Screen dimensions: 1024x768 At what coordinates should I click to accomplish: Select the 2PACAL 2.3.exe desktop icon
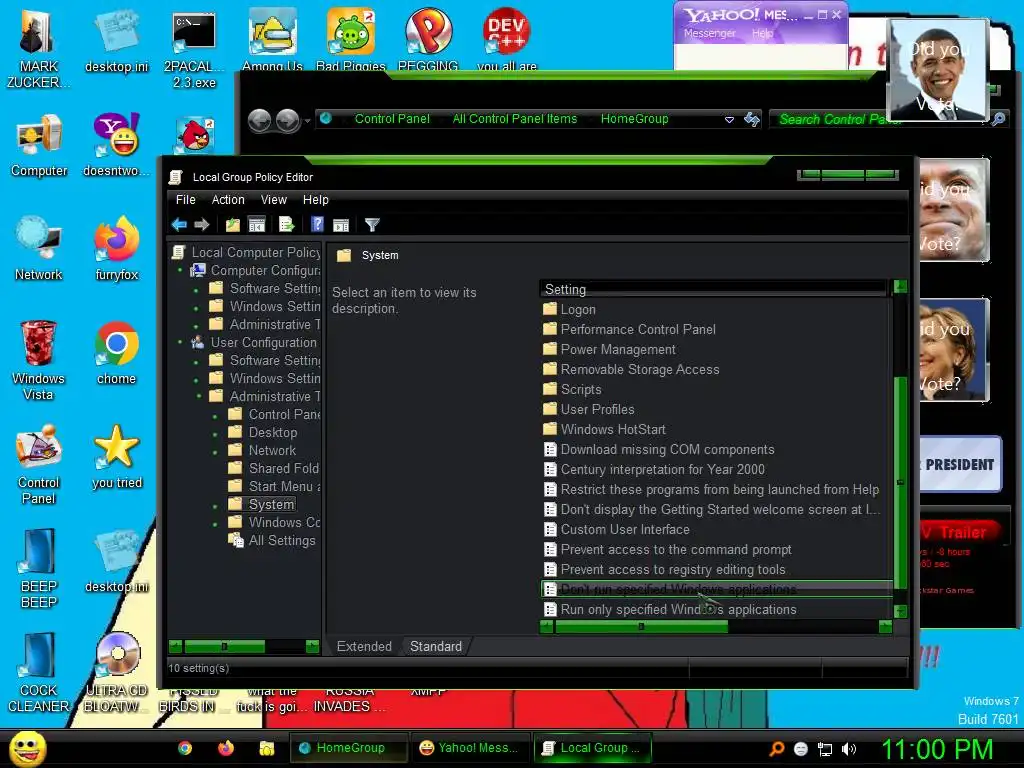click(194, 49)
